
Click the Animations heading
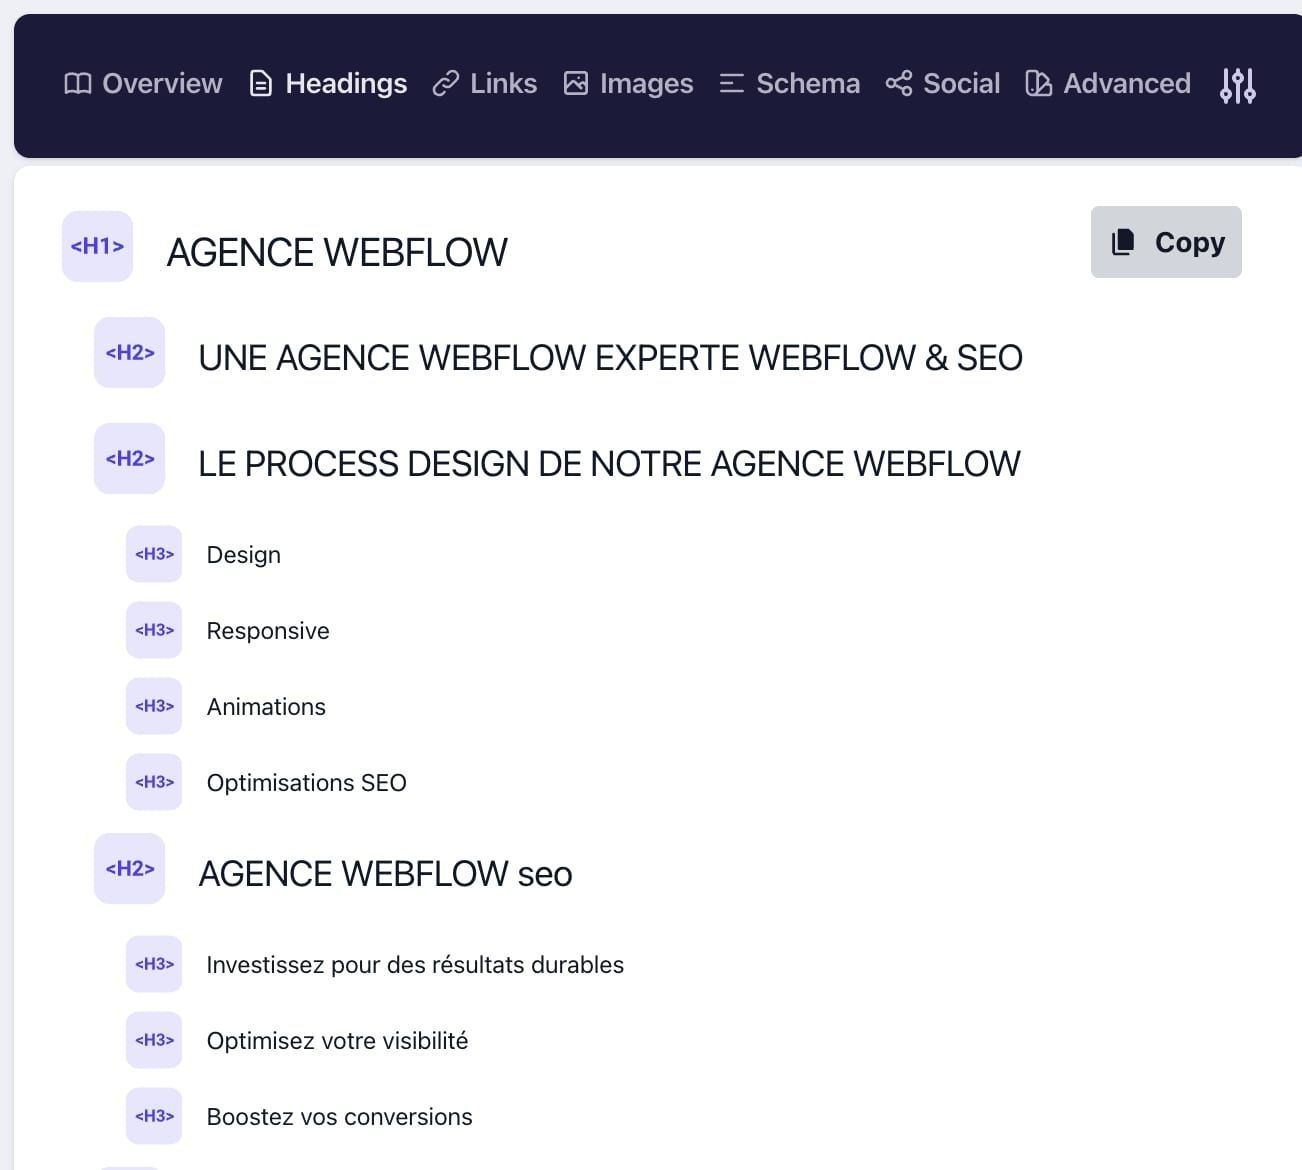click(x=266, y=707)
